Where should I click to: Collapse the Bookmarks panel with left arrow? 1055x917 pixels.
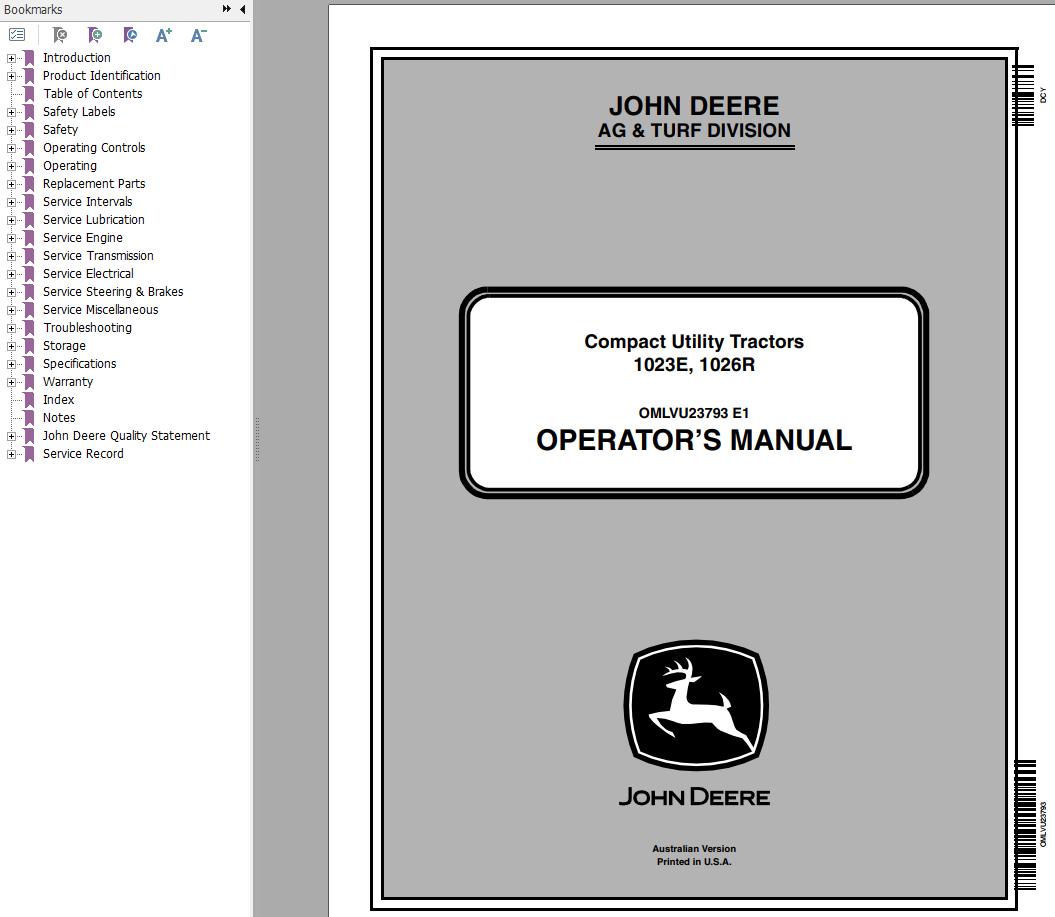tap(242, 9)
